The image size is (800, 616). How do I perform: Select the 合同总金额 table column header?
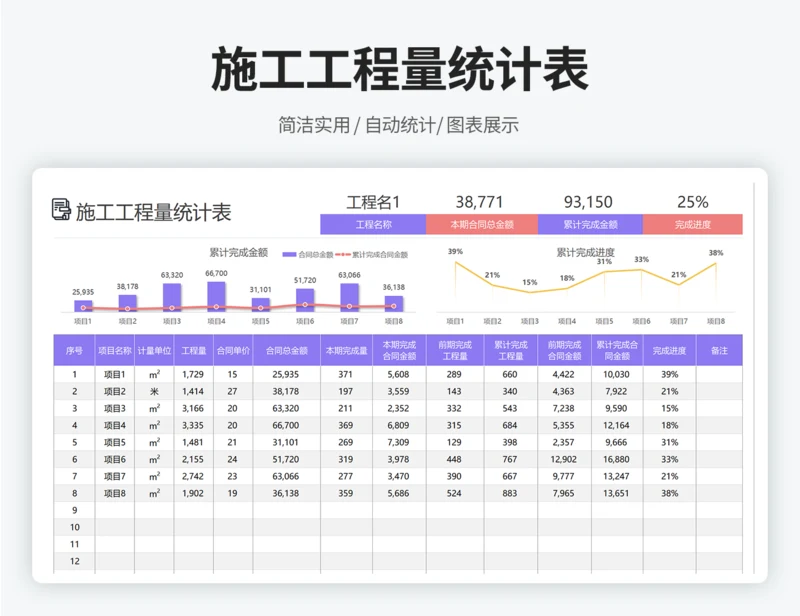click(x=287, y=351)
